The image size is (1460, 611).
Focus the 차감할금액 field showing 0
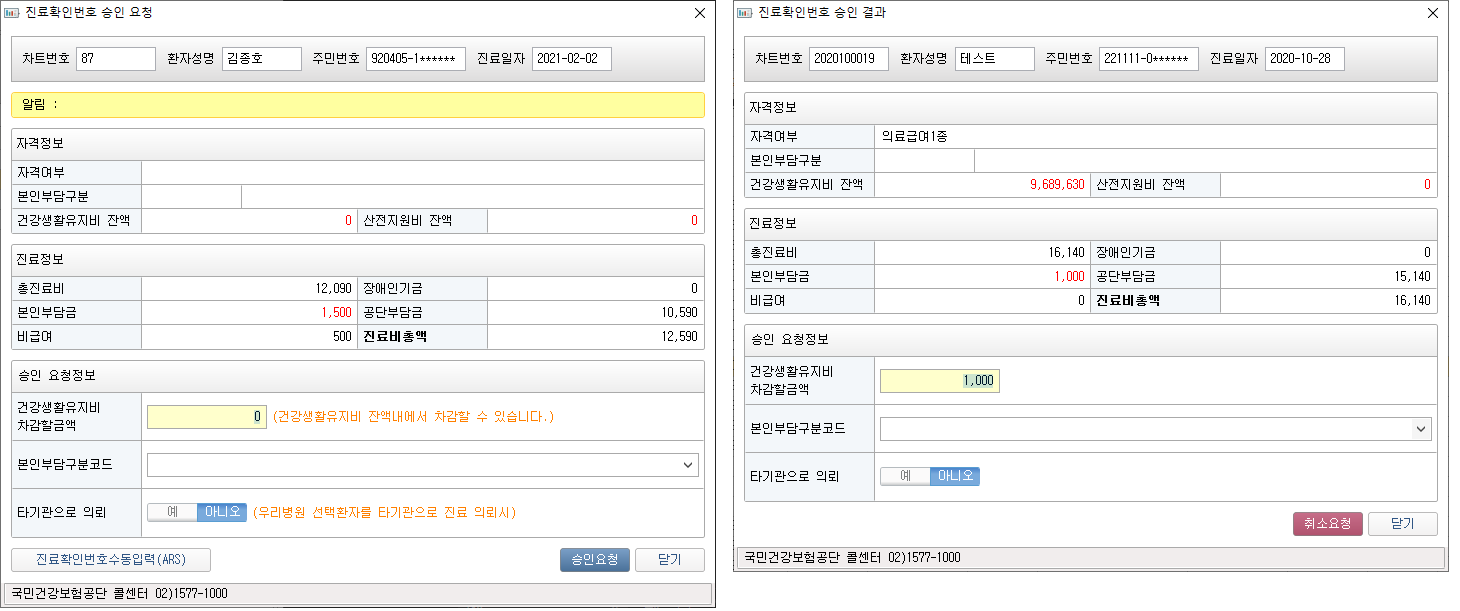point(207,417)
